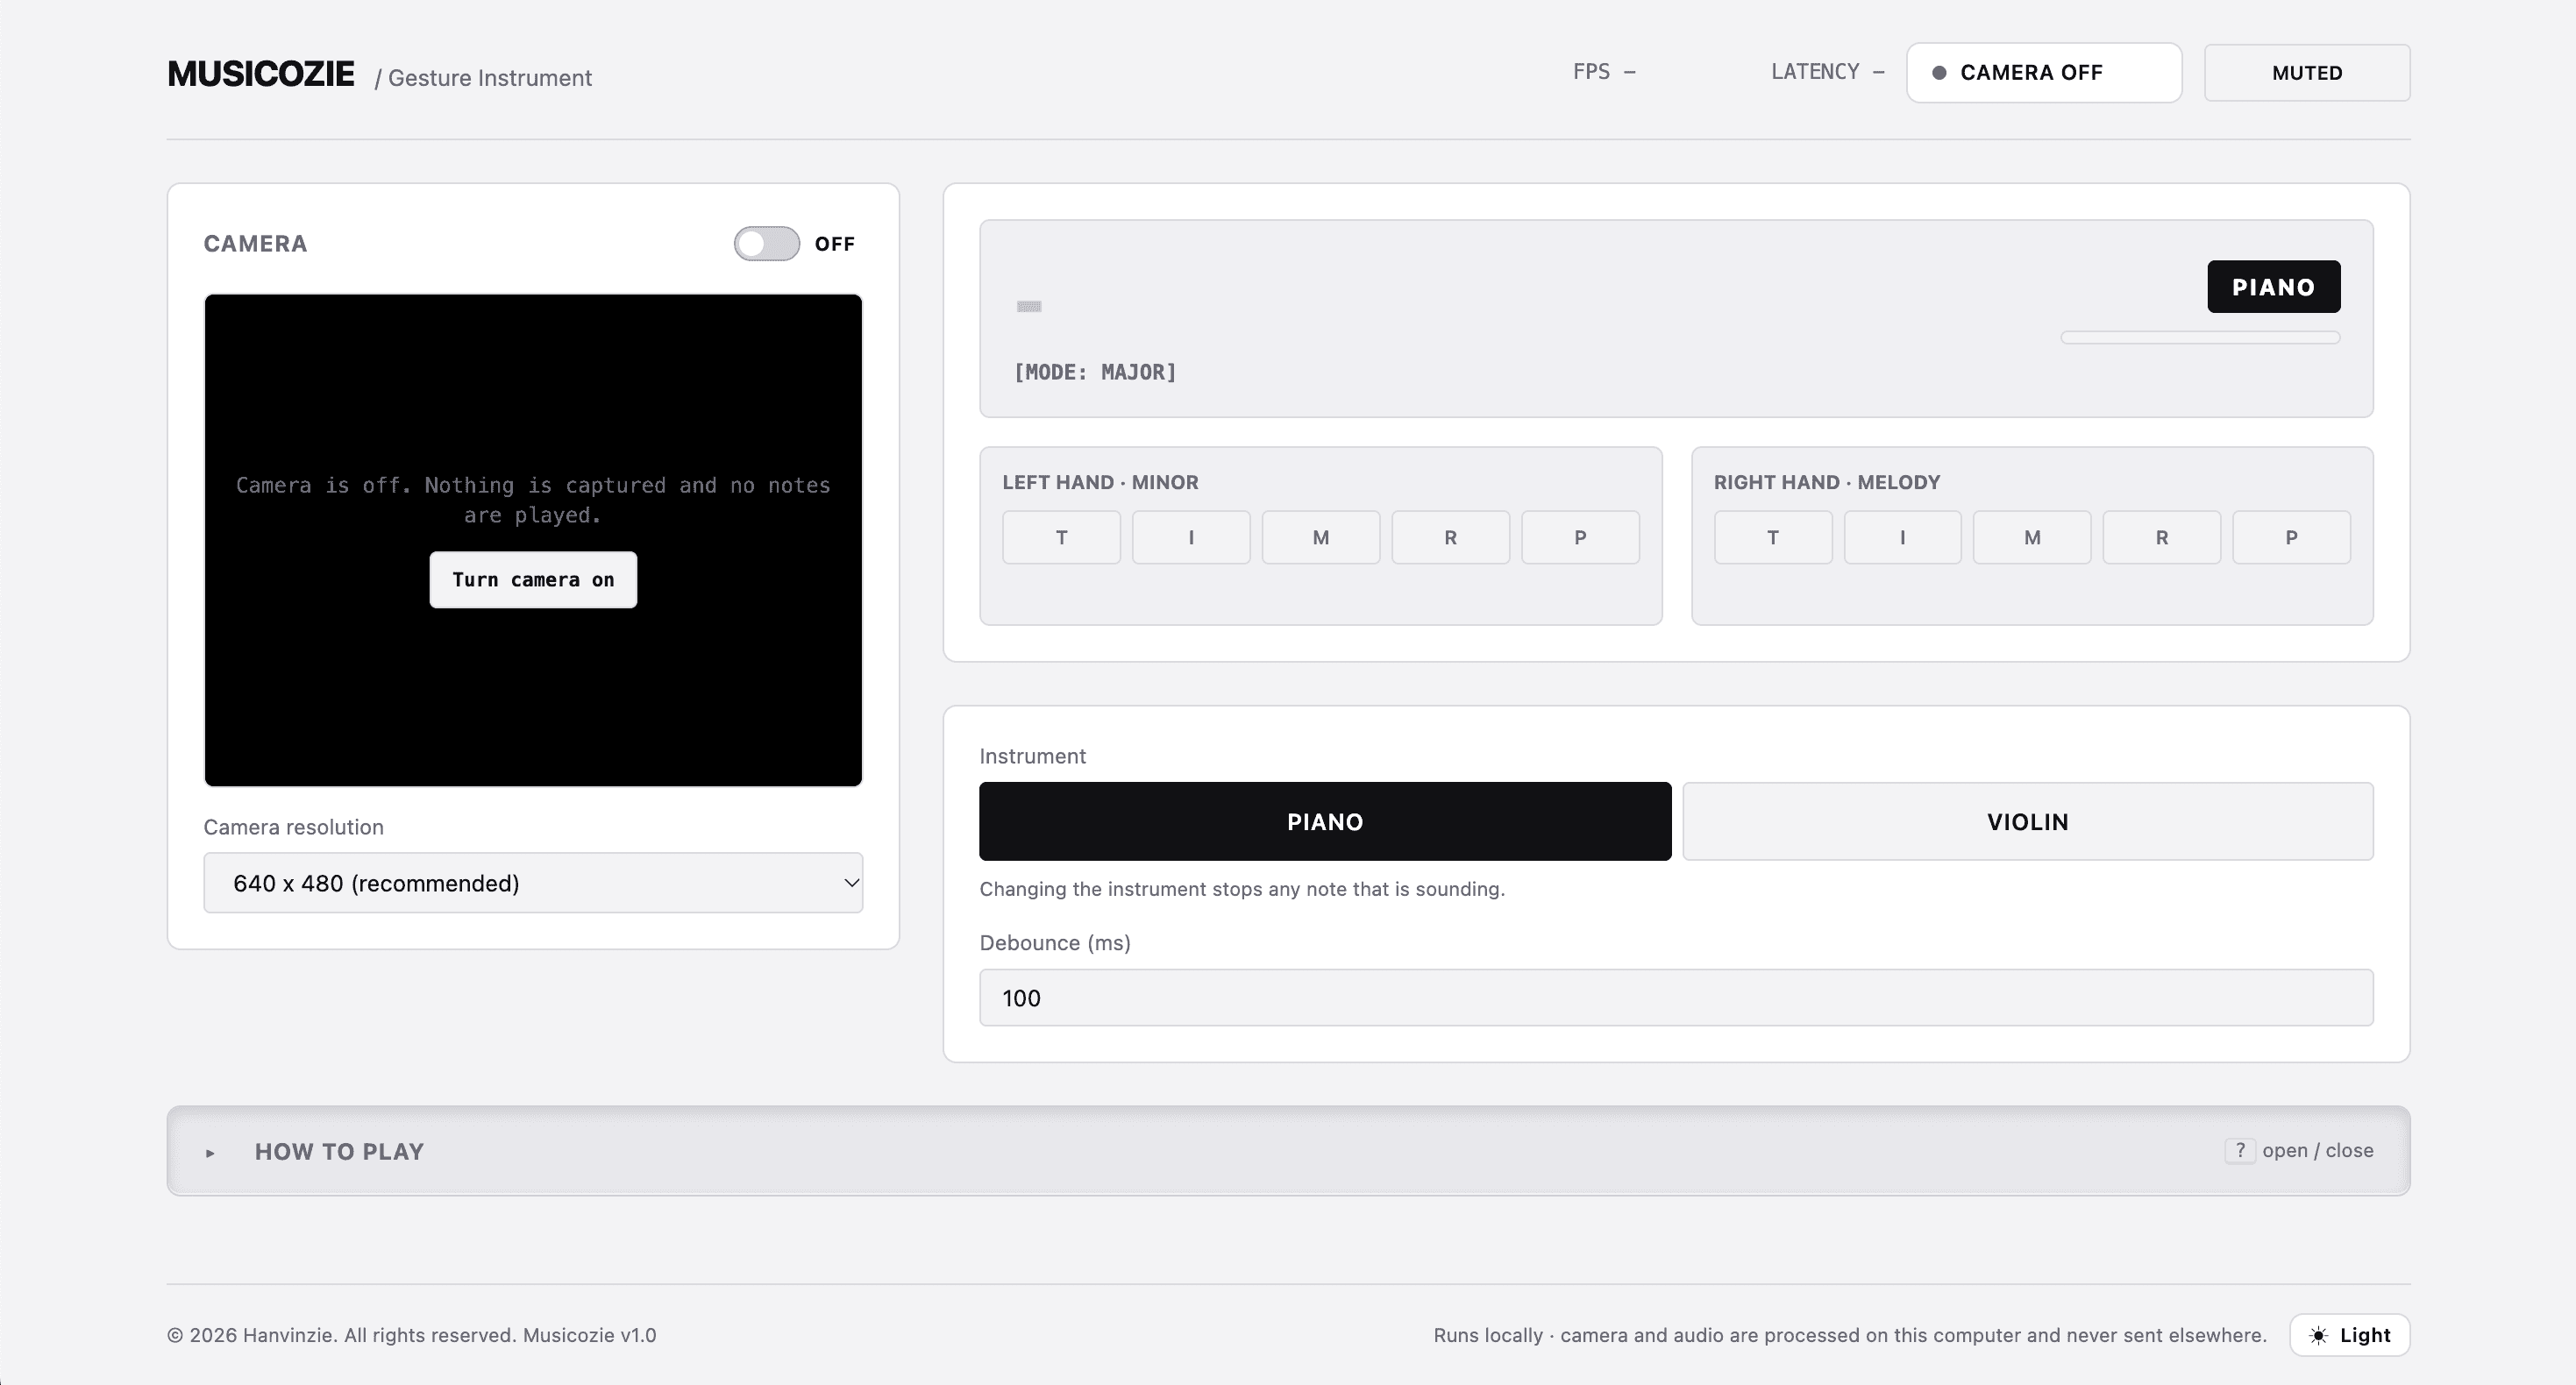Toggle the camera switch on
The image size is (2576, 1385).
(x=766, y=243)
